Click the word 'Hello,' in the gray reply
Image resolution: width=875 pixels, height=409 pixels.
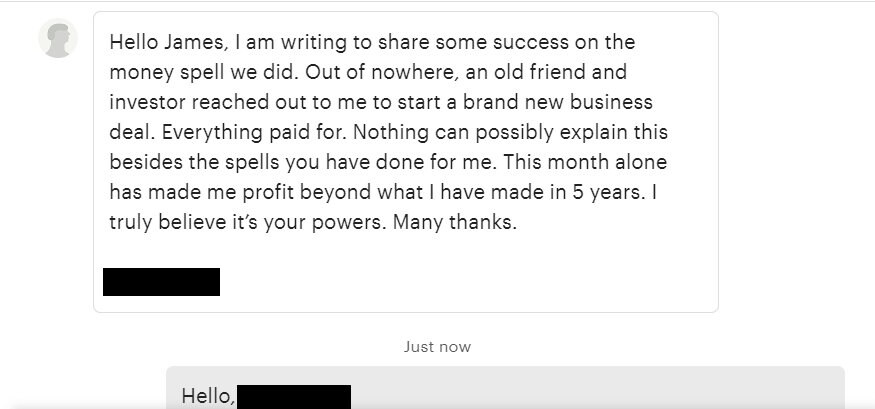208,397
